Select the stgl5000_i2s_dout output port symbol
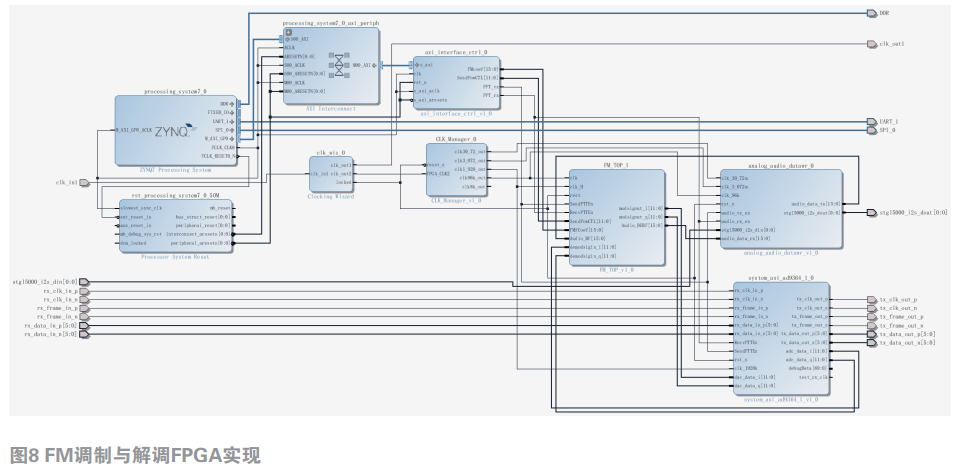Viewport: 963px width, 469px height. (871, 212)
